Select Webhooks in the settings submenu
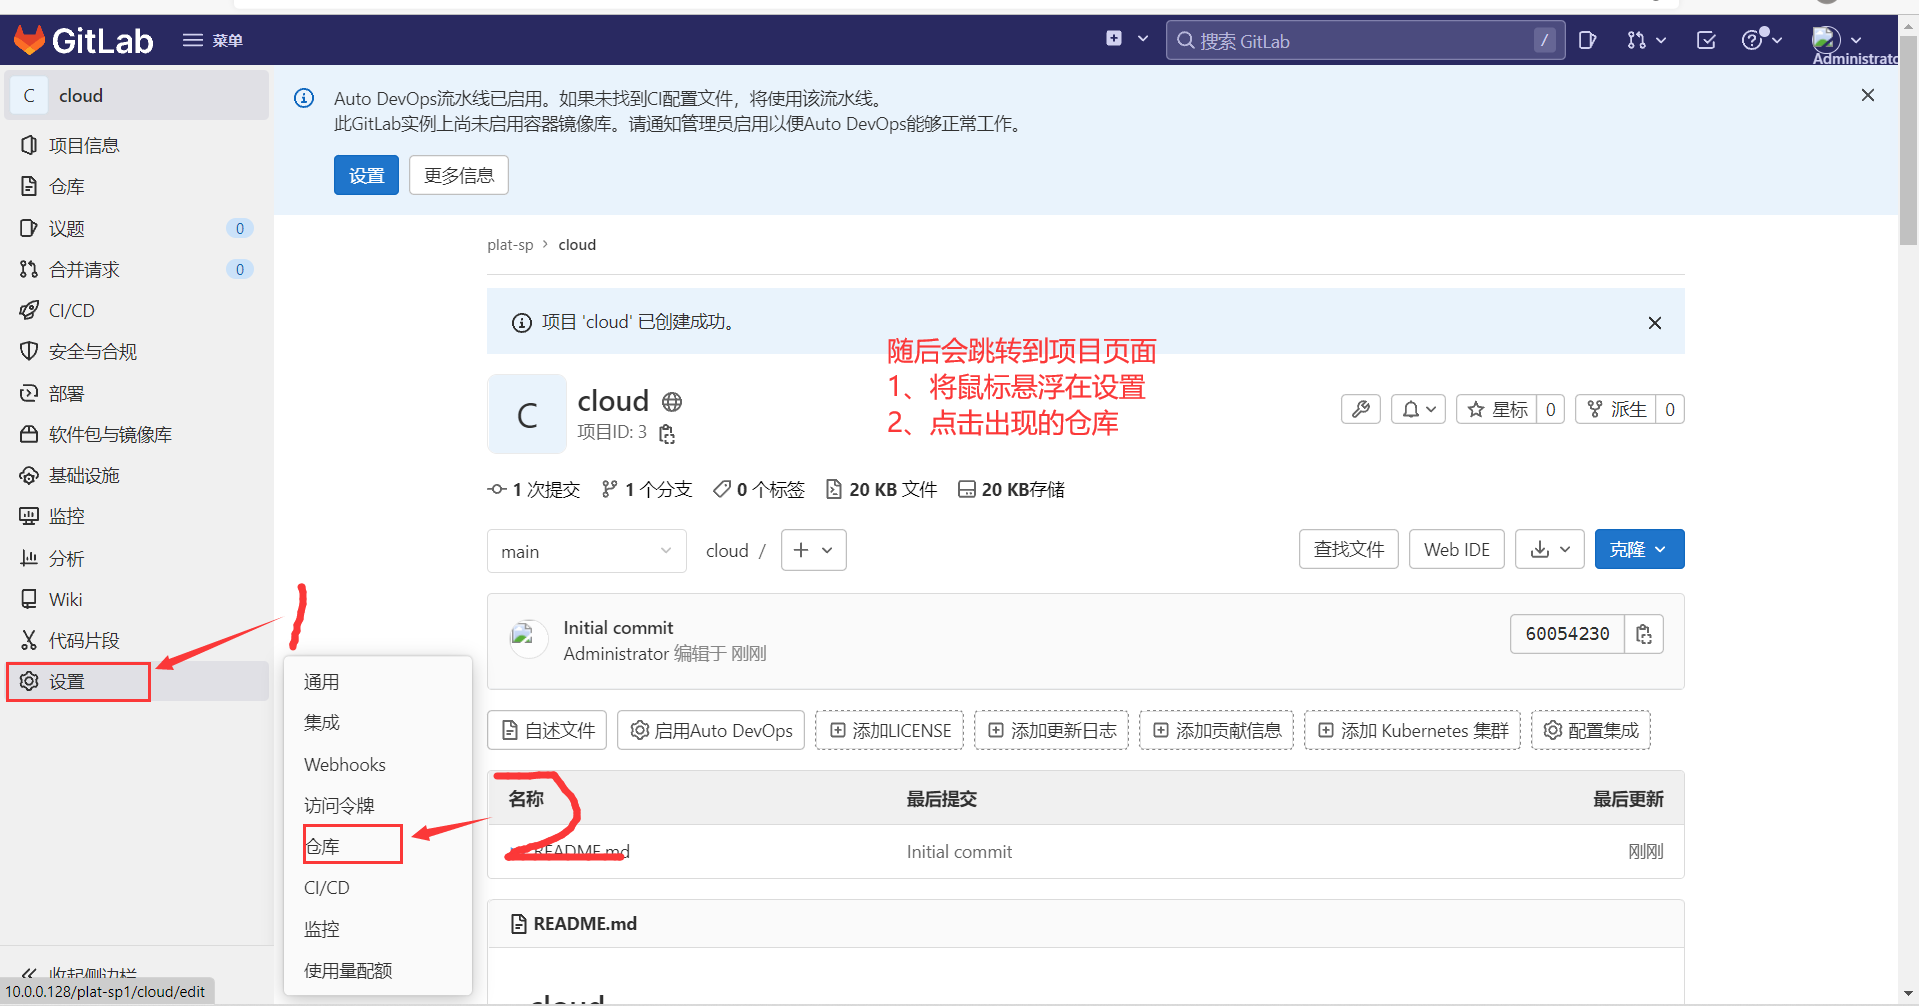 coord(344,764)
